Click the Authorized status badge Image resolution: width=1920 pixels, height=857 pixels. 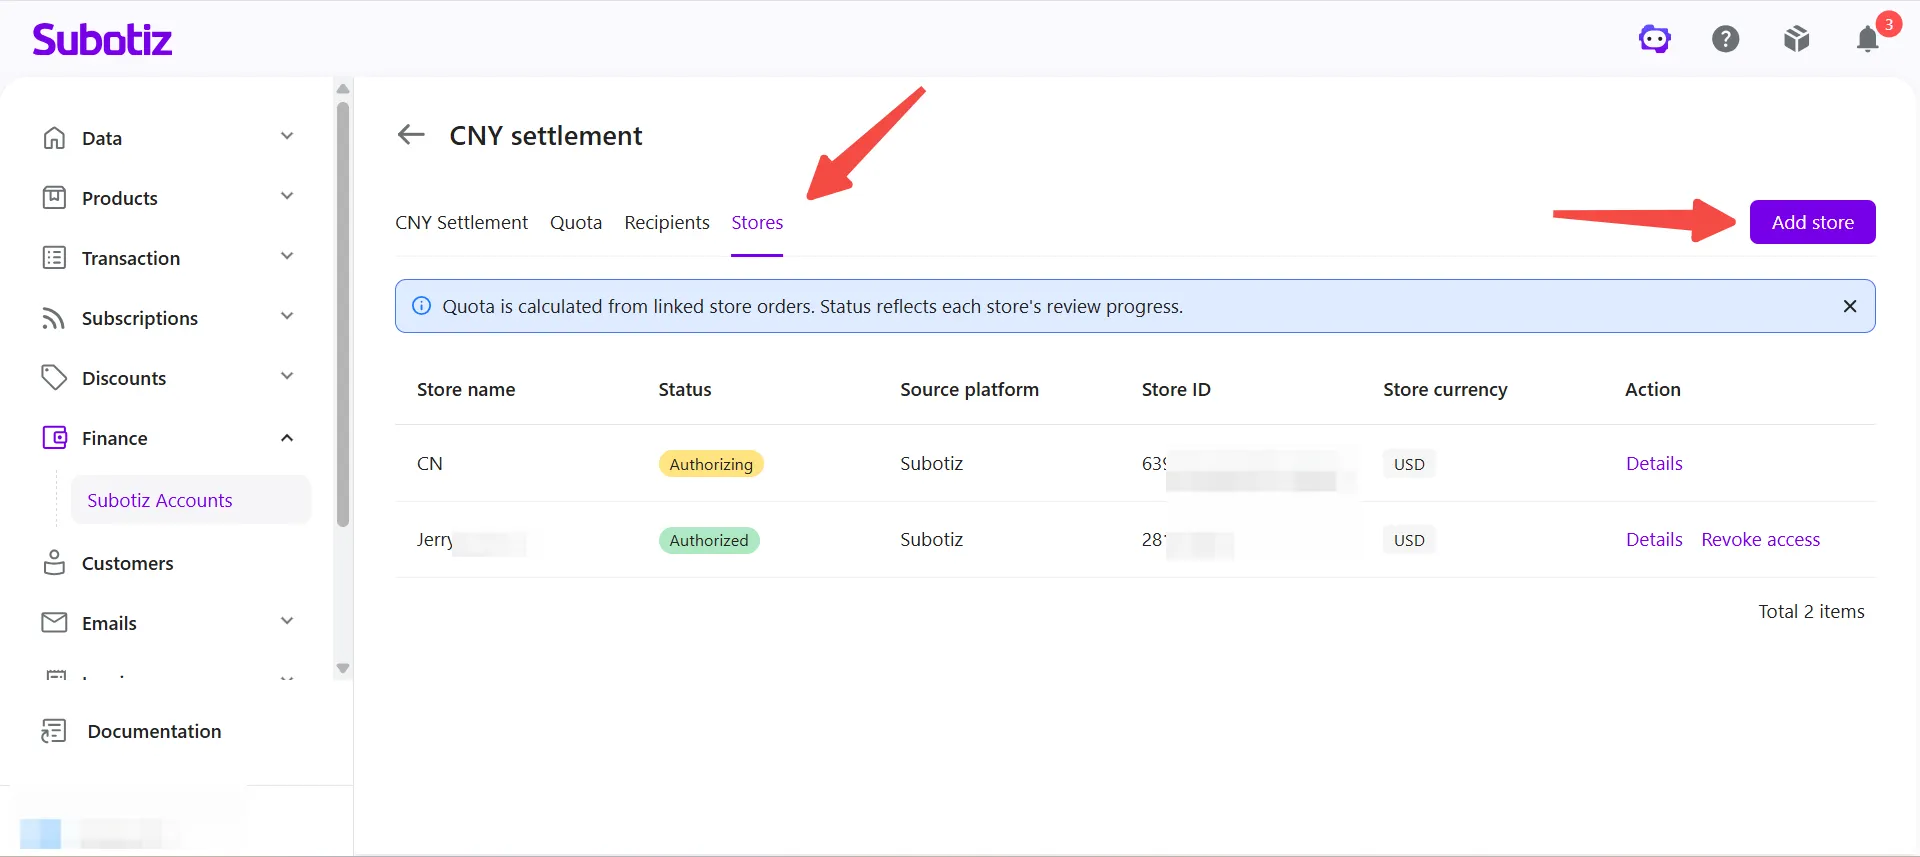[709, 540]
